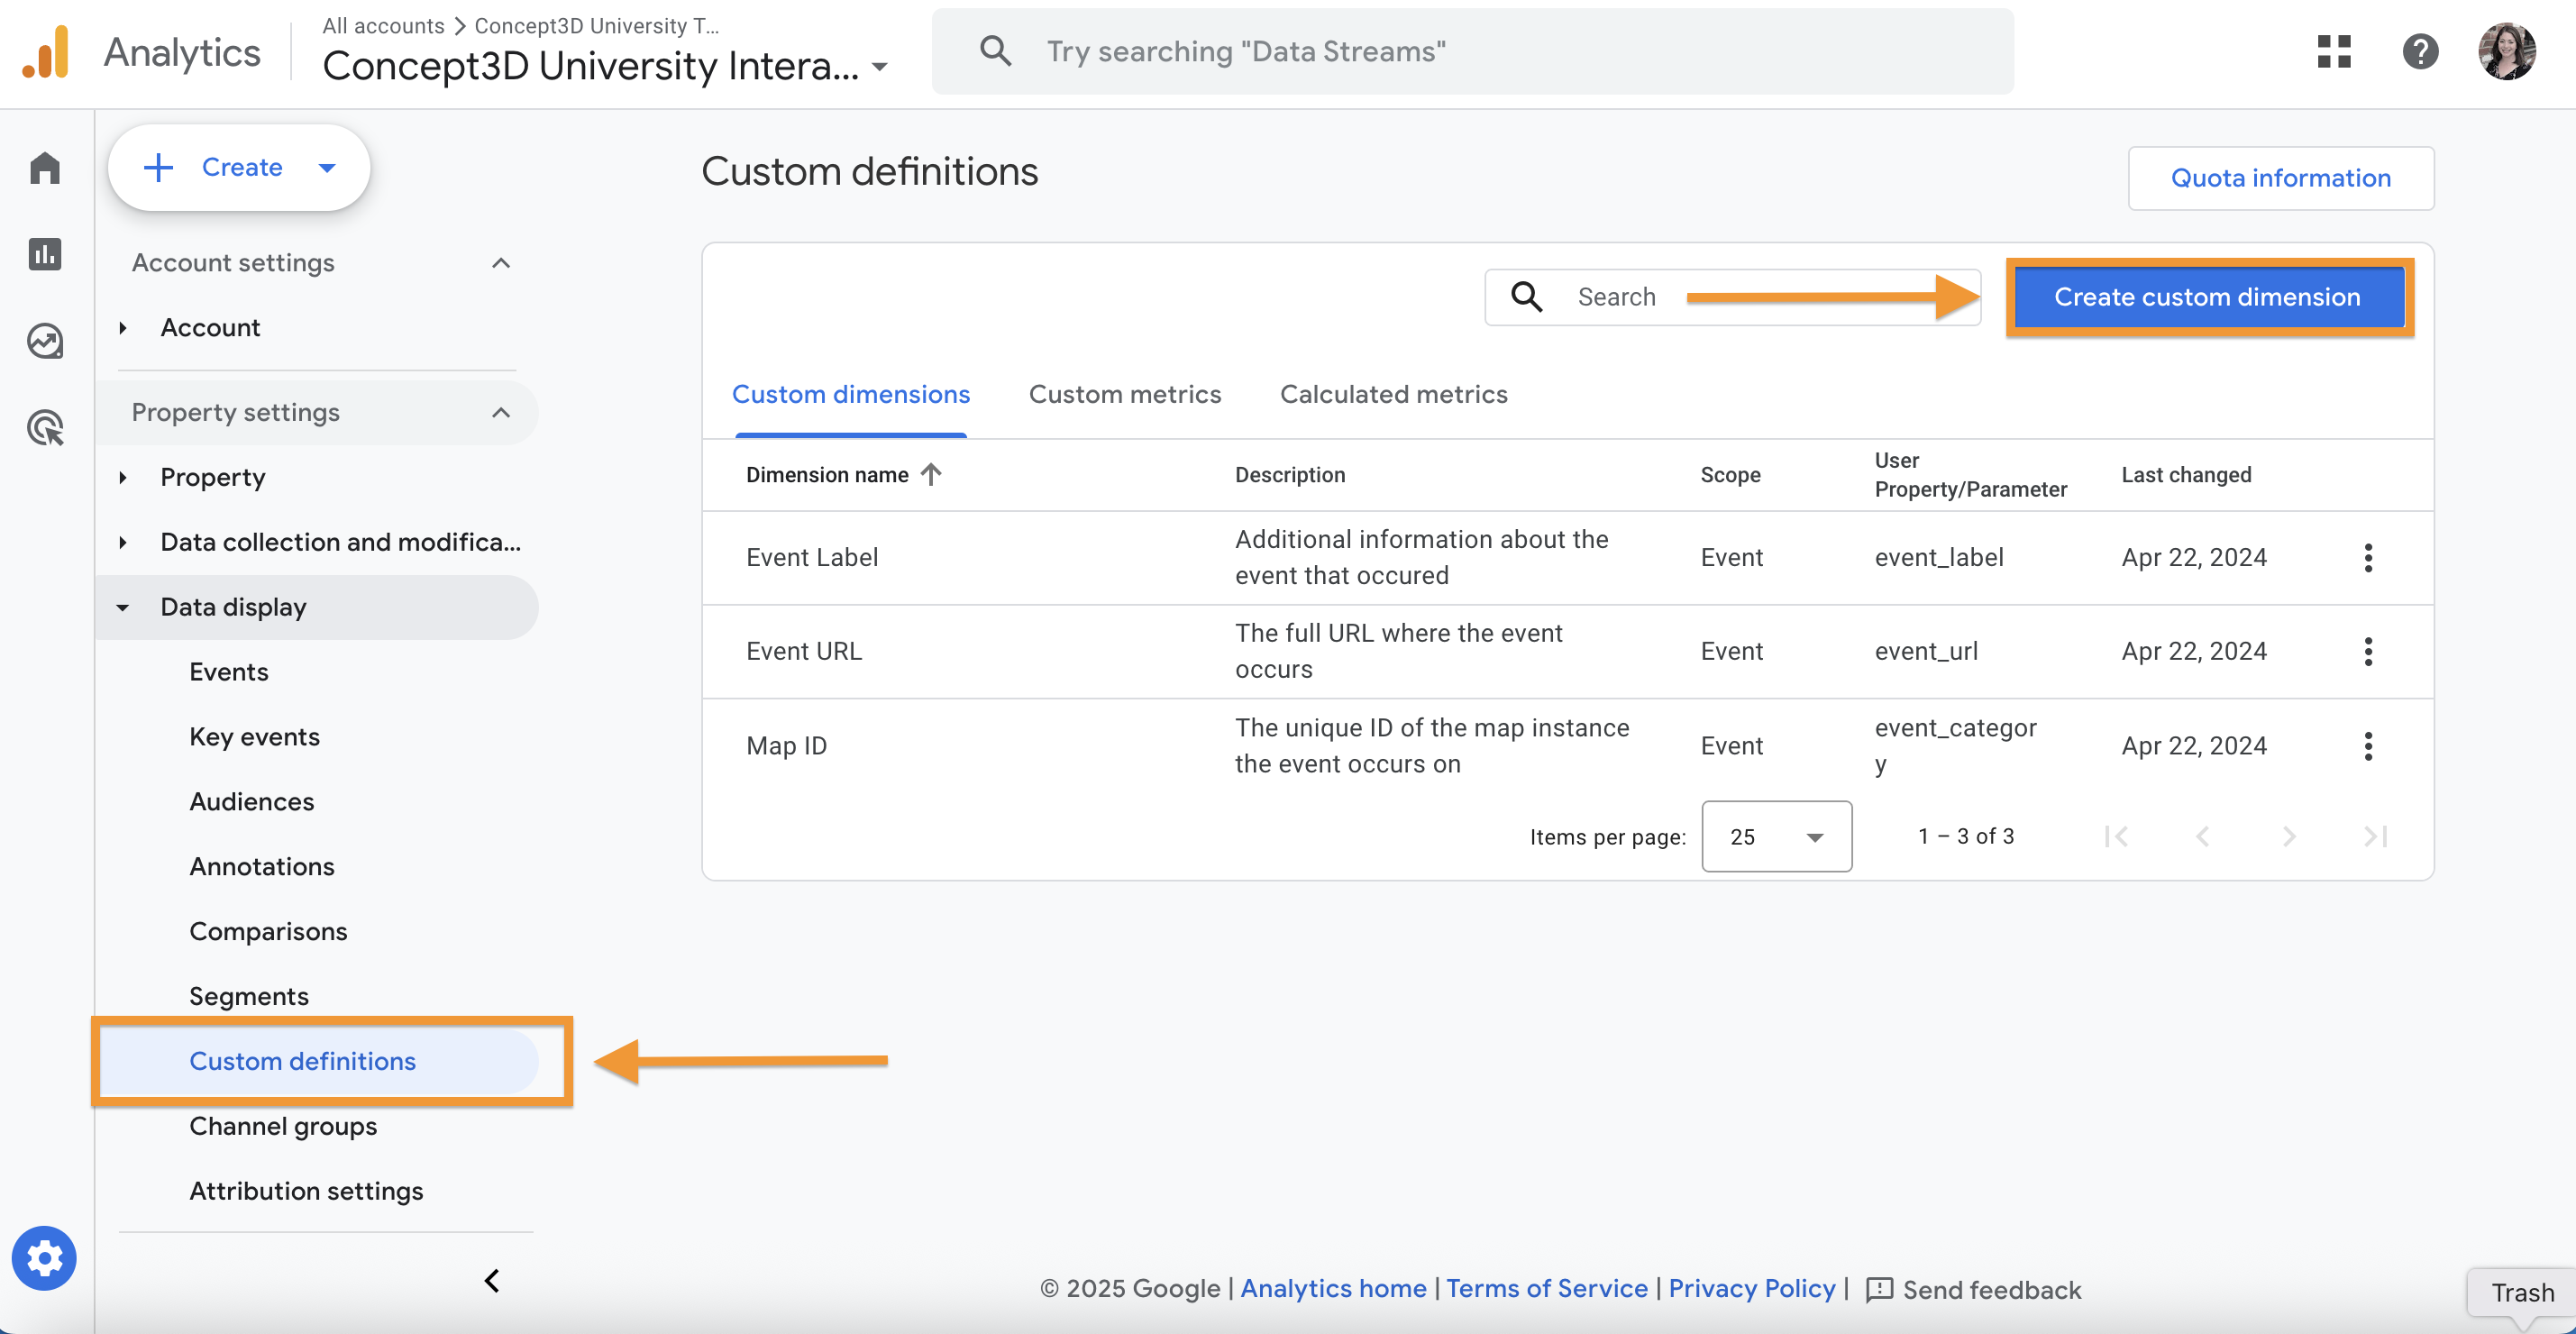Sort by Dimension name arrow

931,474
